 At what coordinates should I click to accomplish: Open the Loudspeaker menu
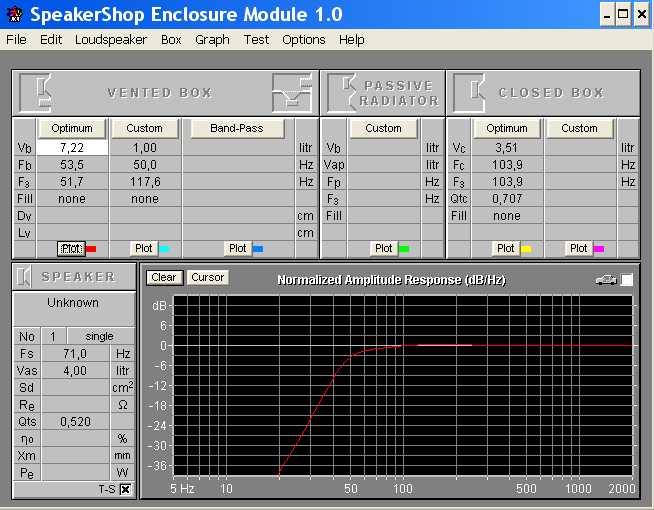(111, 40)
